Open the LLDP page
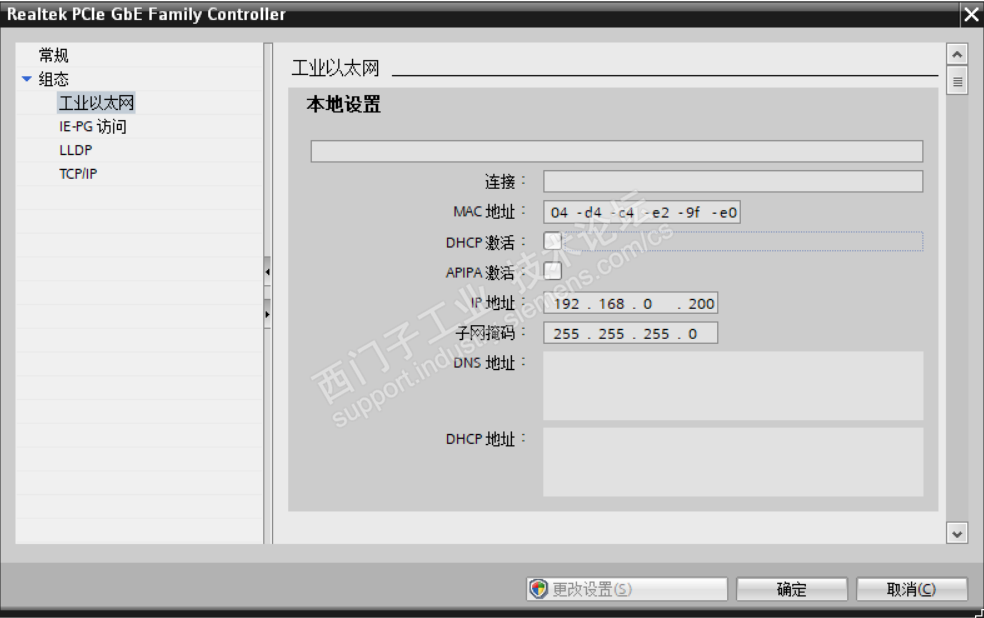This screenshot has height=618, width=984. point(76,151)
